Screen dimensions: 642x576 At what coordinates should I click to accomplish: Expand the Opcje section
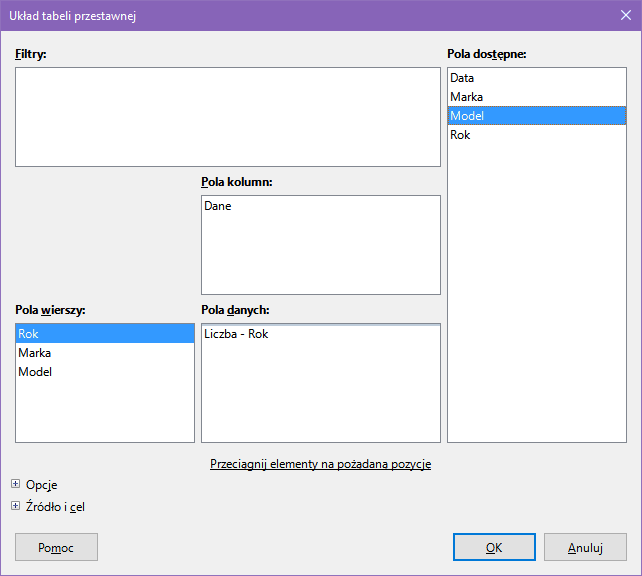15,485
